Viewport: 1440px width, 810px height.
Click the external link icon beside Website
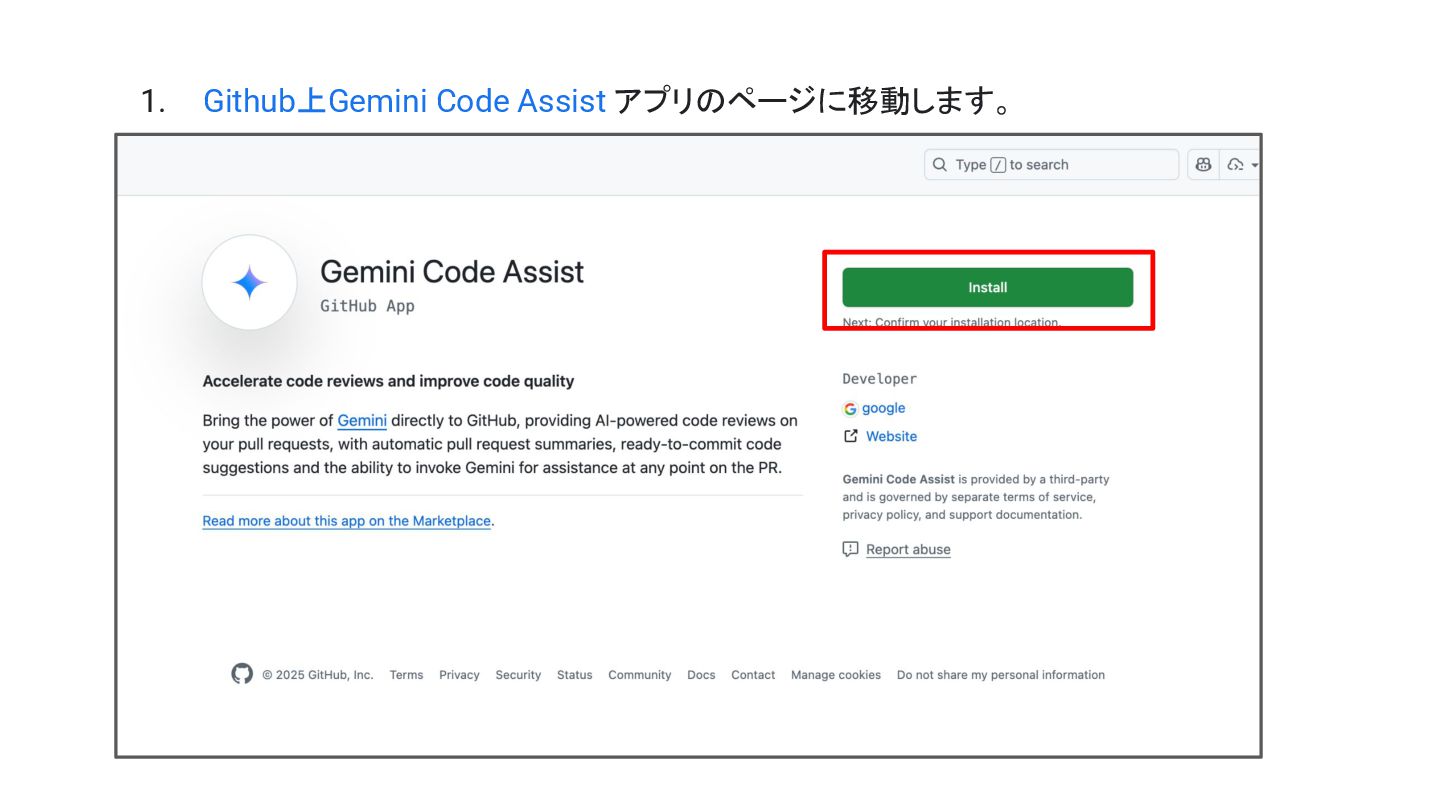pos(851,436)
